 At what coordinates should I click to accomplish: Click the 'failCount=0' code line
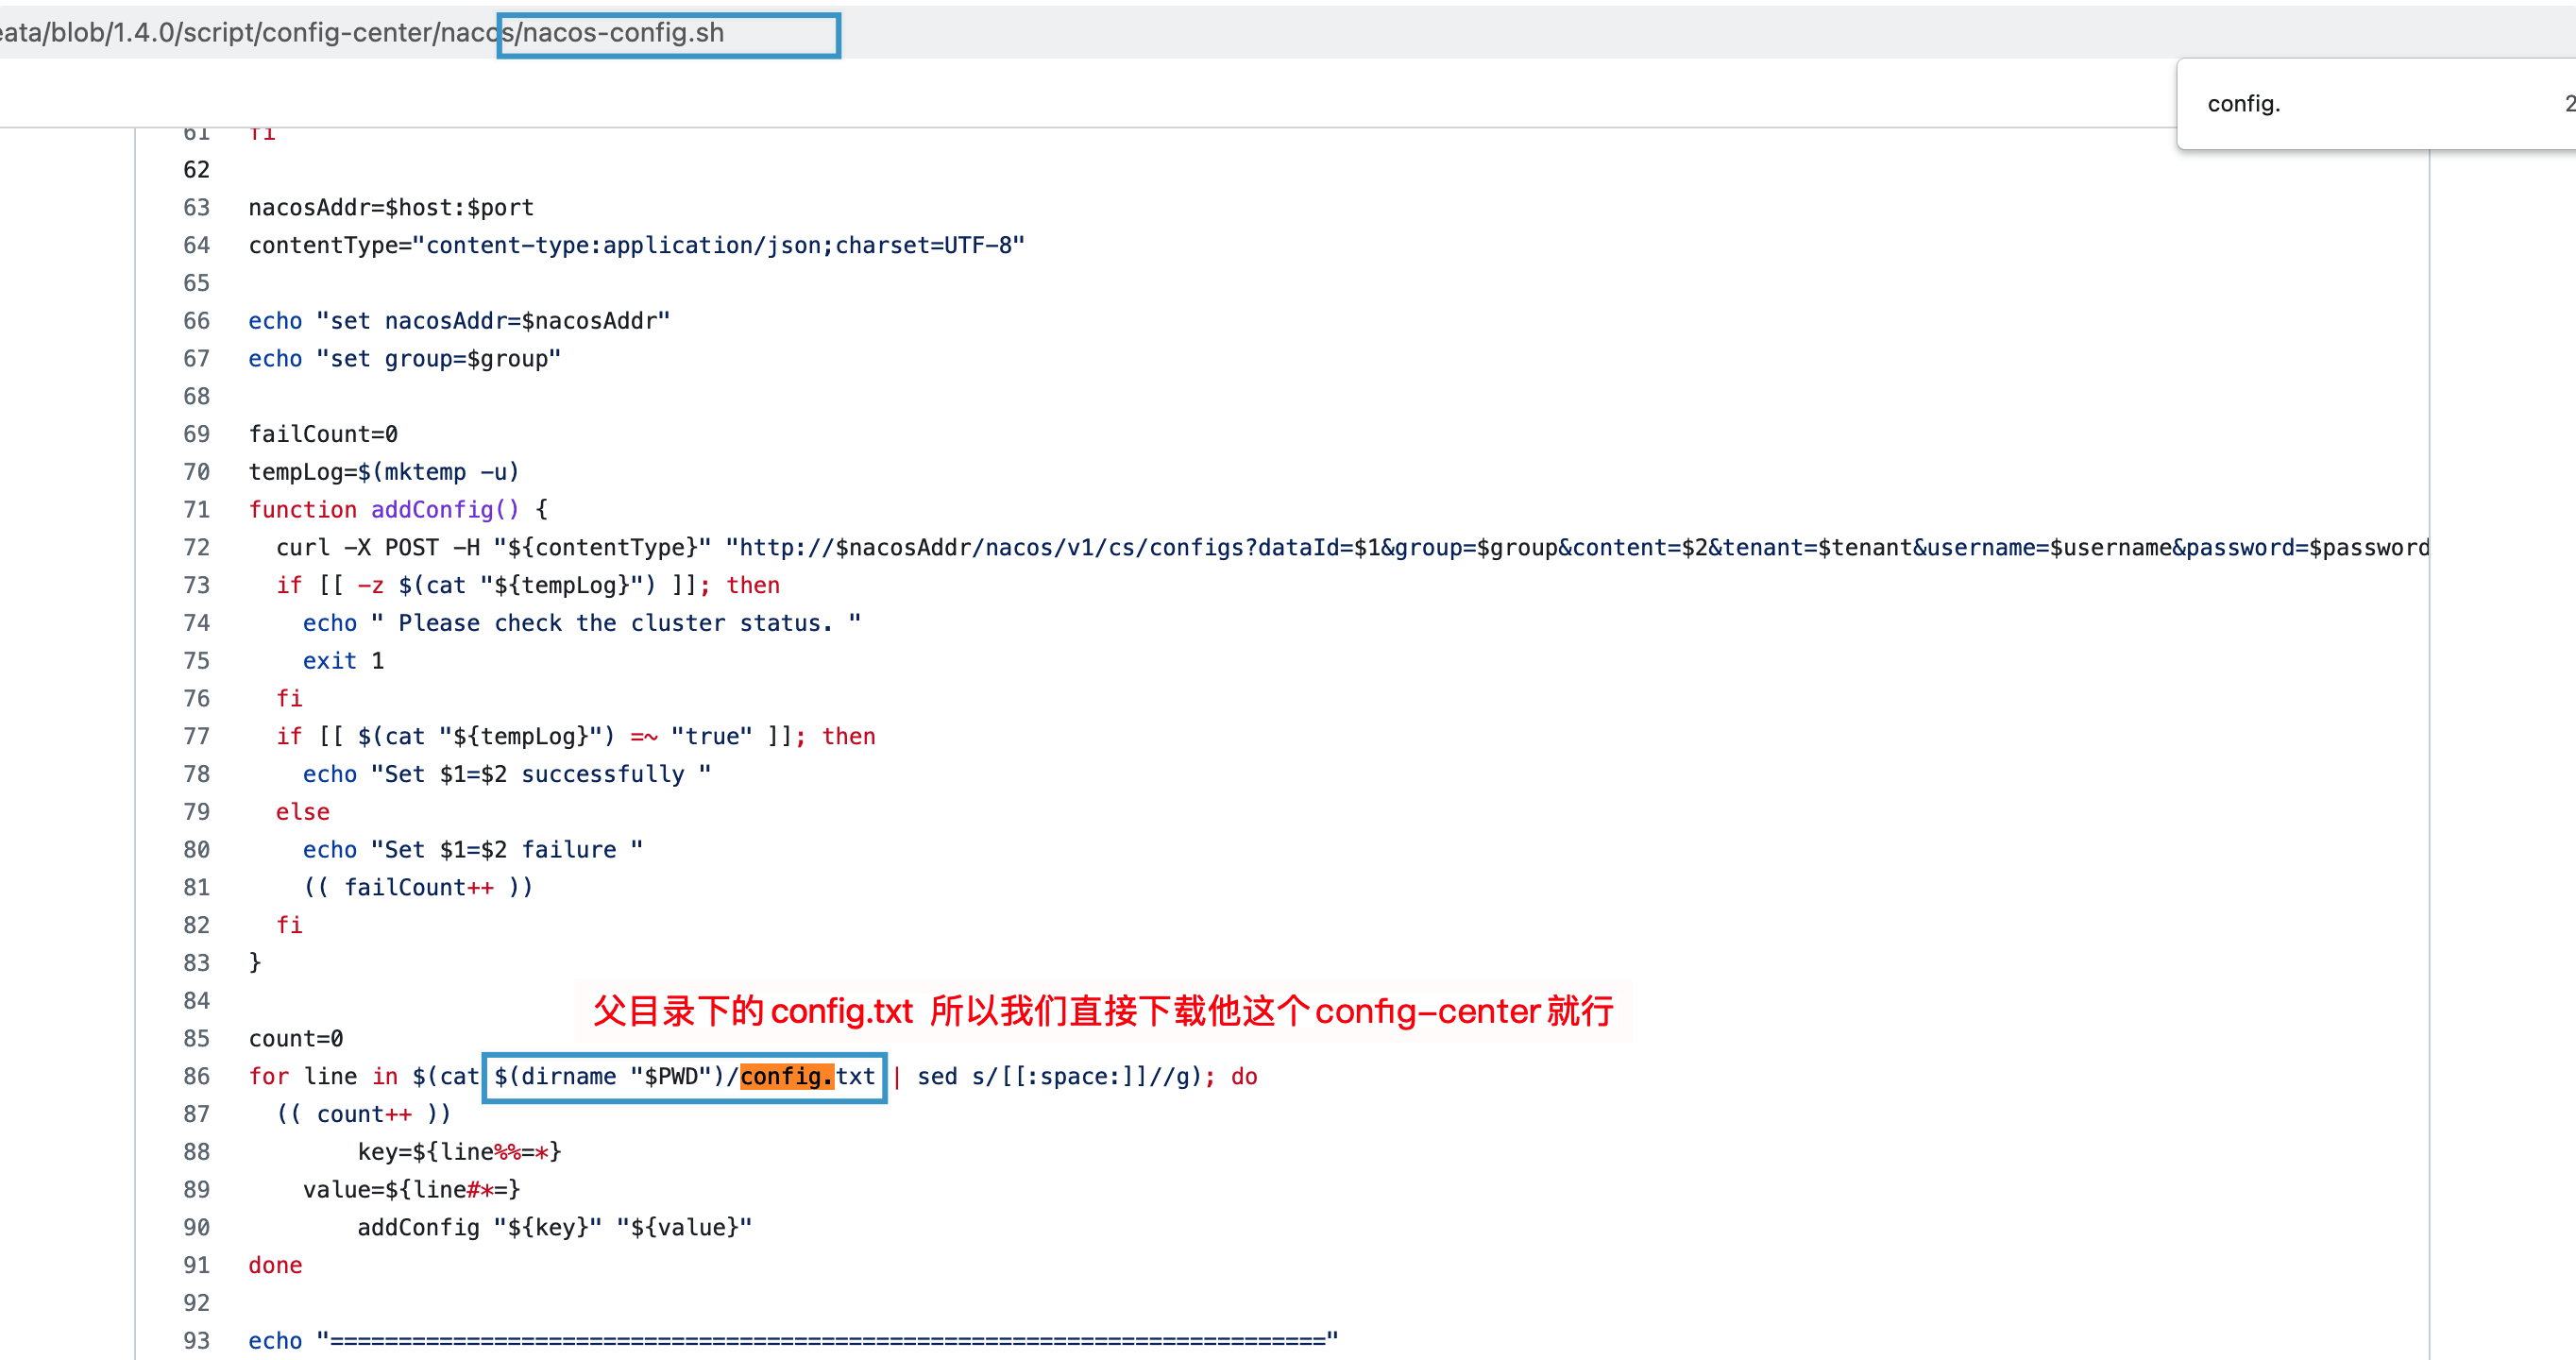coord(323,434)
